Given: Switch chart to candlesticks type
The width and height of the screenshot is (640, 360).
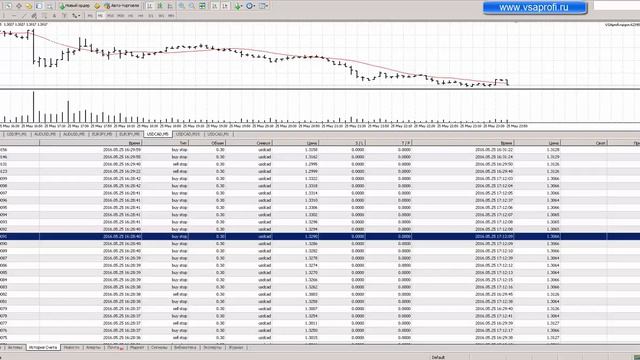Looking at the screenshot, I should click(x=160, y=6).
